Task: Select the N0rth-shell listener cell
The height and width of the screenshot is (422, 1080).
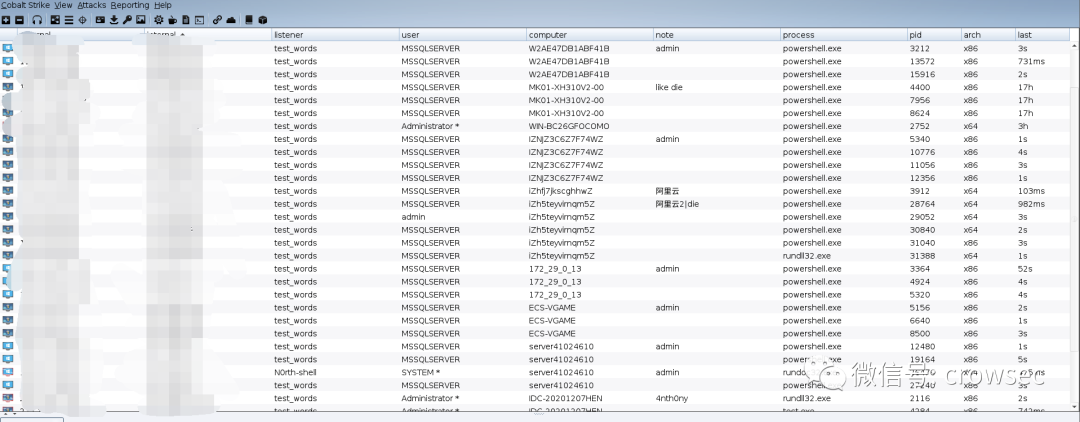Action: (295, 372)
